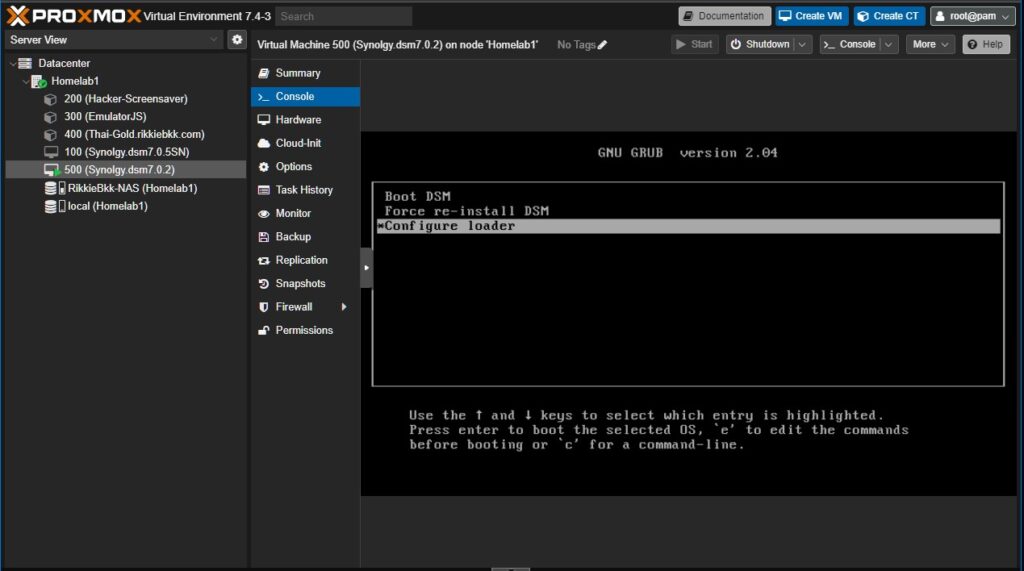Select Boot DSM GRUB entry
Screen dimensions: 1024x571
point(417,196)
